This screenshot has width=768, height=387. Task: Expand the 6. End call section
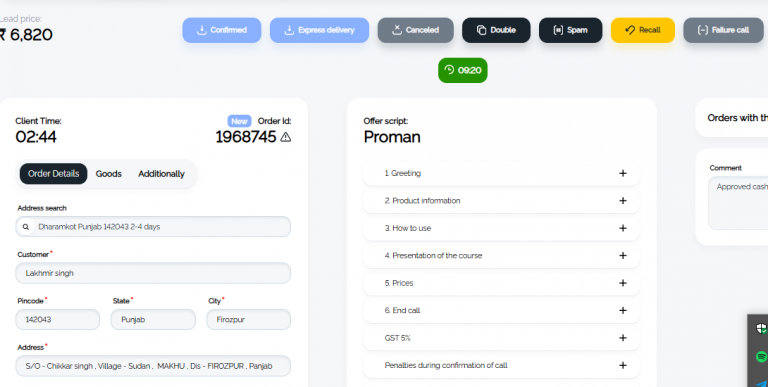pos(502,311)
